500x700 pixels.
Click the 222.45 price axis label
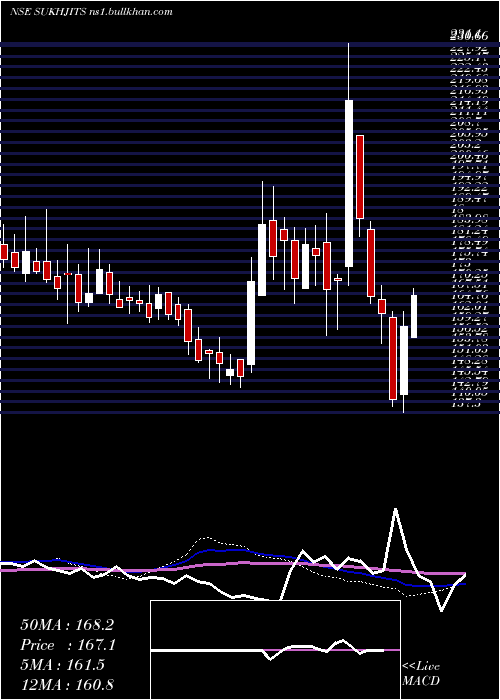pos(468,67)
